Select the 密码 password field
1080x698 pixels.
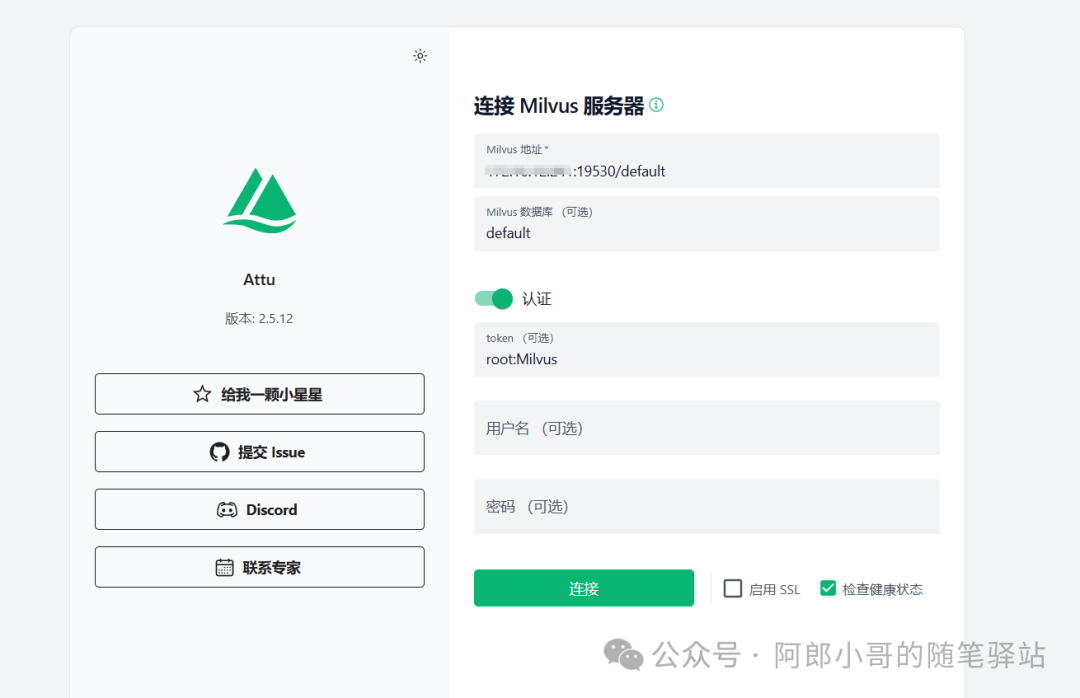[x=707, y=506]
